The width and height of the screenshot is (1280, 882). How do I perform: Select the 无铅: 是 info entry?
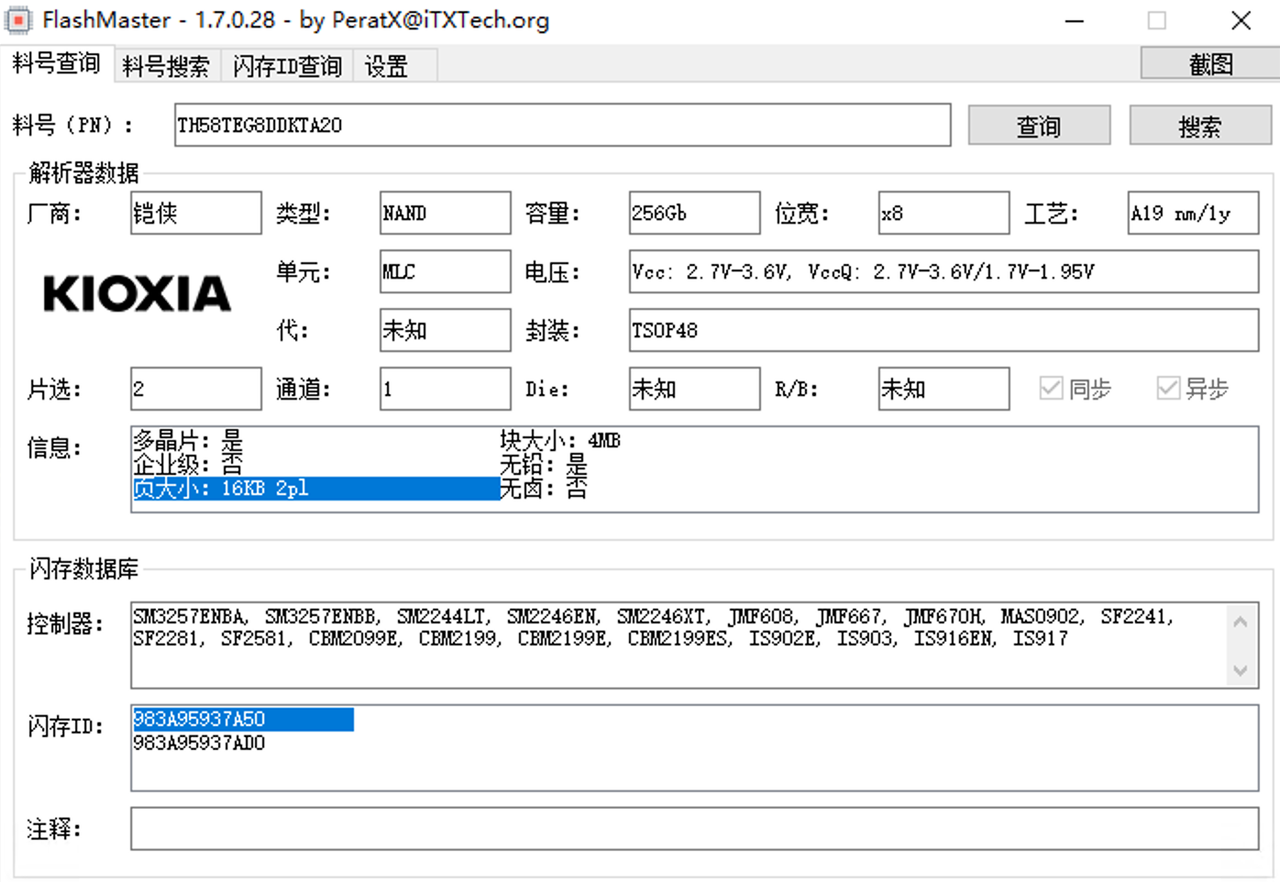[544, 464]
